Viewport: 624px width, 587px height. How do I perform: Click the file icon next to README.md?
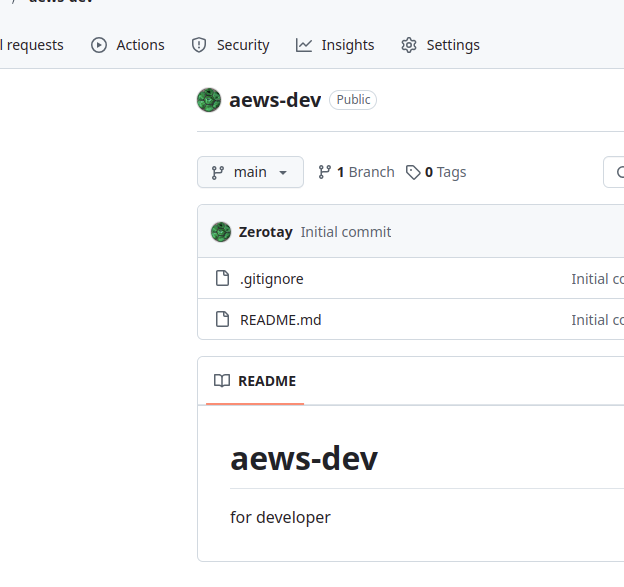click(222, 319)
